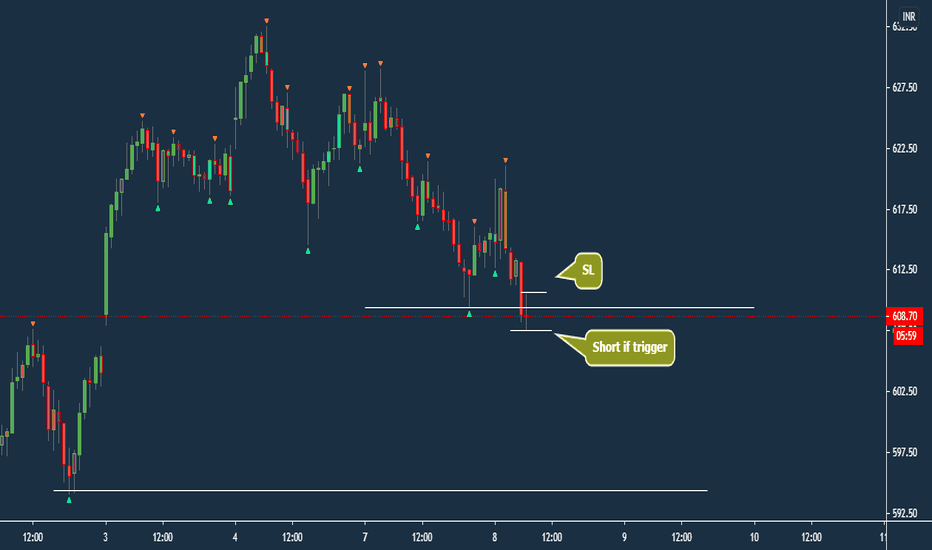Click the 608.70 current price label
Image resolution: width=932 pixels, height=550 pixels.
(x=904, y=316)
